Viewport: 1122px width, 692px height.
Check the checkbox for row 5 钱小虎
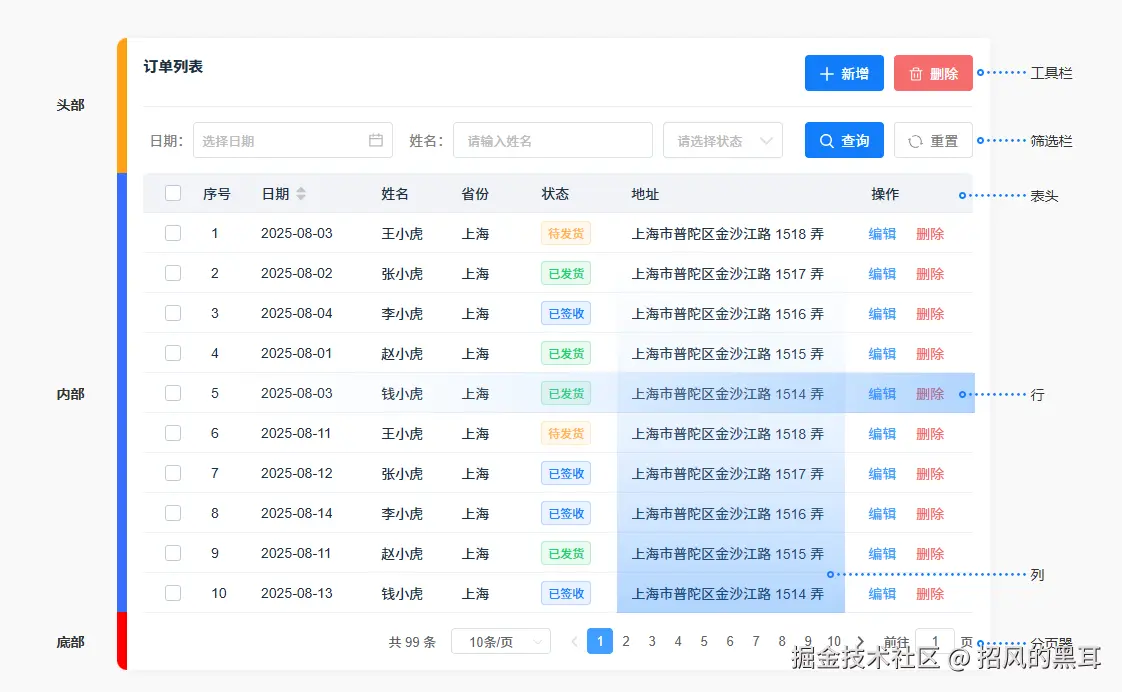(172, 393)
